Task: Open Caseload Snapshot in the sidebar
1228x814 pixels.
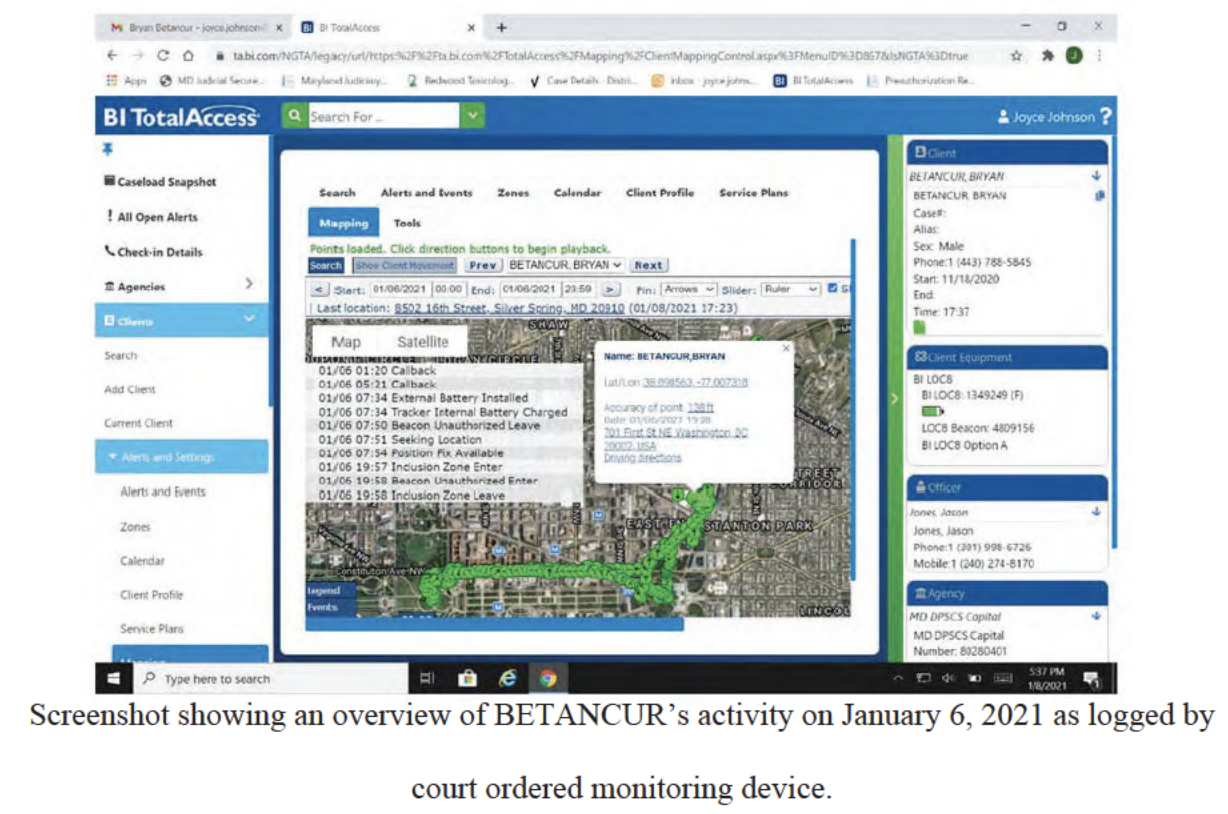Action: click(160, 182)
